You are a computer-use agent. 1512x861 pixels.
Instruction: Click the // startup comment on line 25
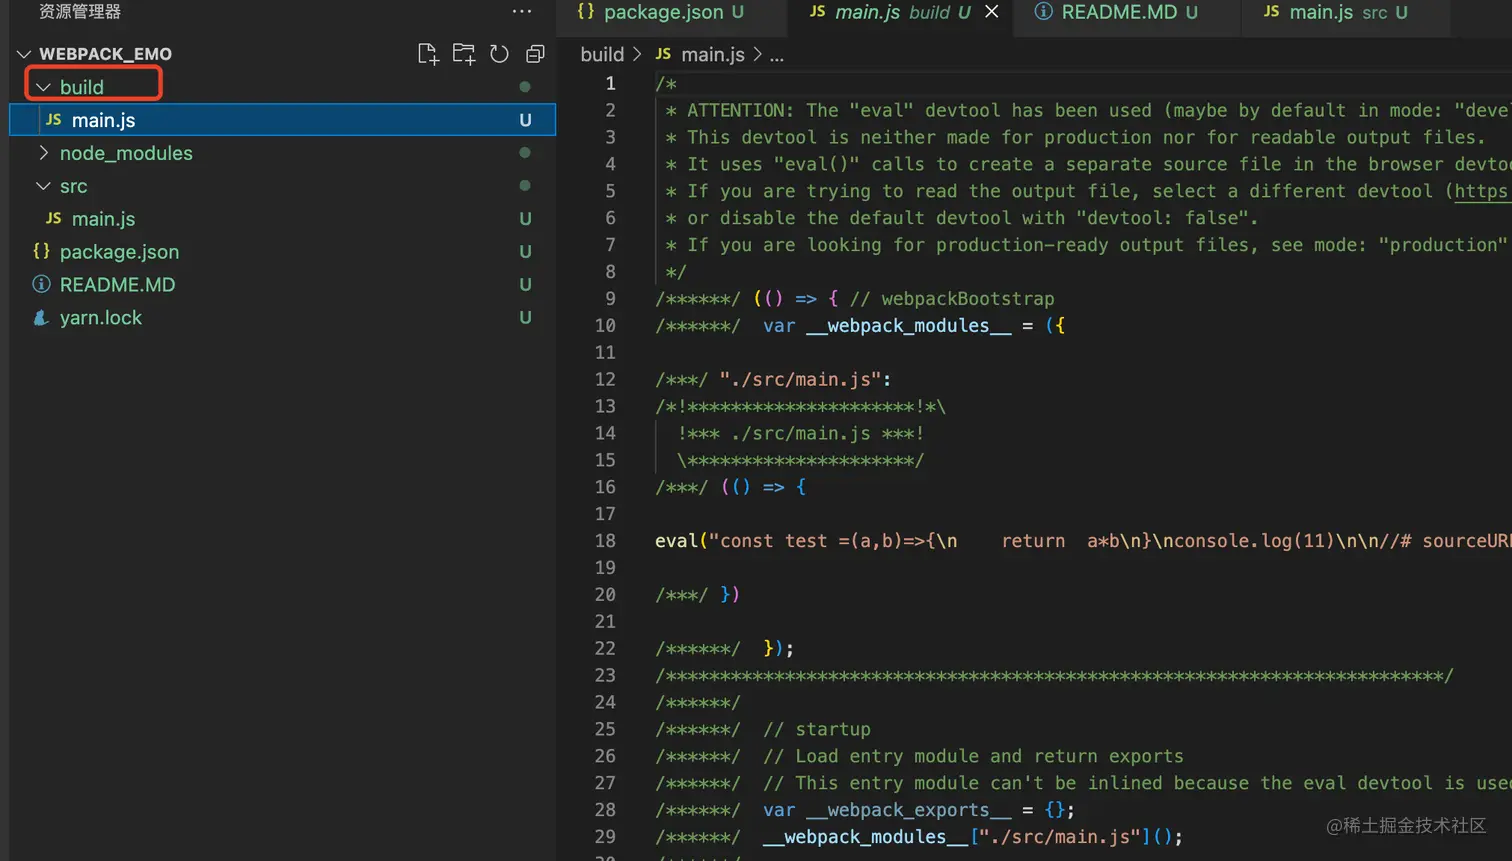point(817,730)
